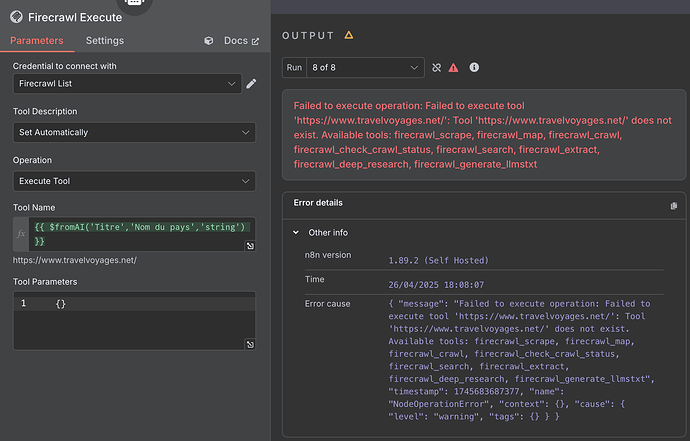
Task: Edit the Firecrawl List credential with pencil
Action: [x=251, y=84]
